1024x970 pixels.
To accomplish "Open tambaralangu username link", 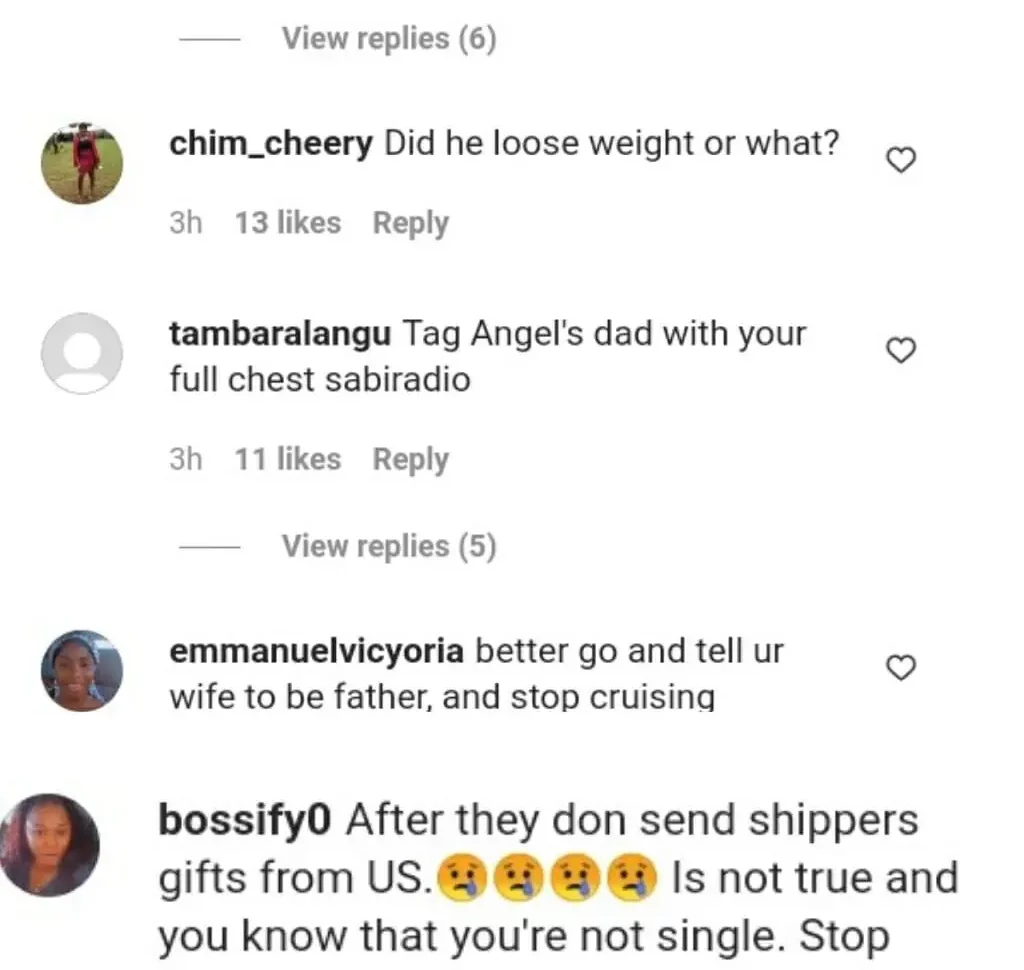I will (x=280, y=334).
